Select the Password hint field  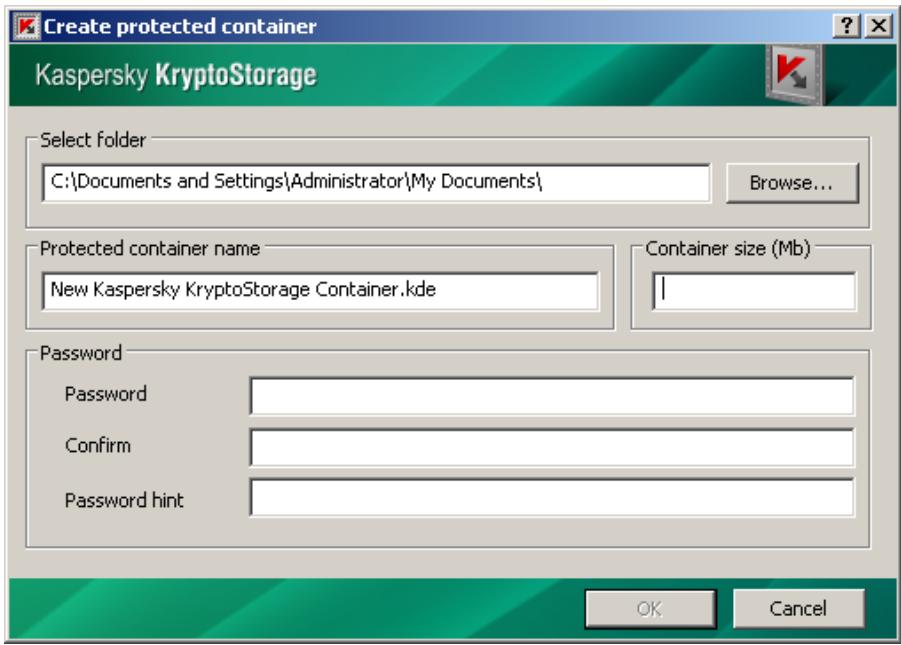(x=552, y=498)
